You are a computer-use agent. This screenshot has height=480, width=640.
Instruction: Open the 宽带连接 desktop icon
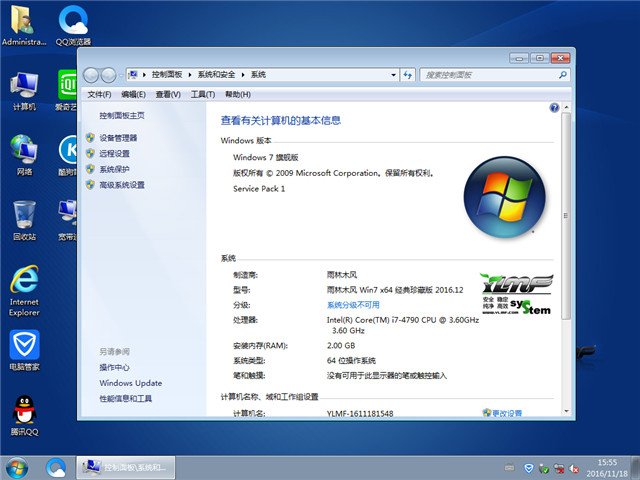click(67, 220)
